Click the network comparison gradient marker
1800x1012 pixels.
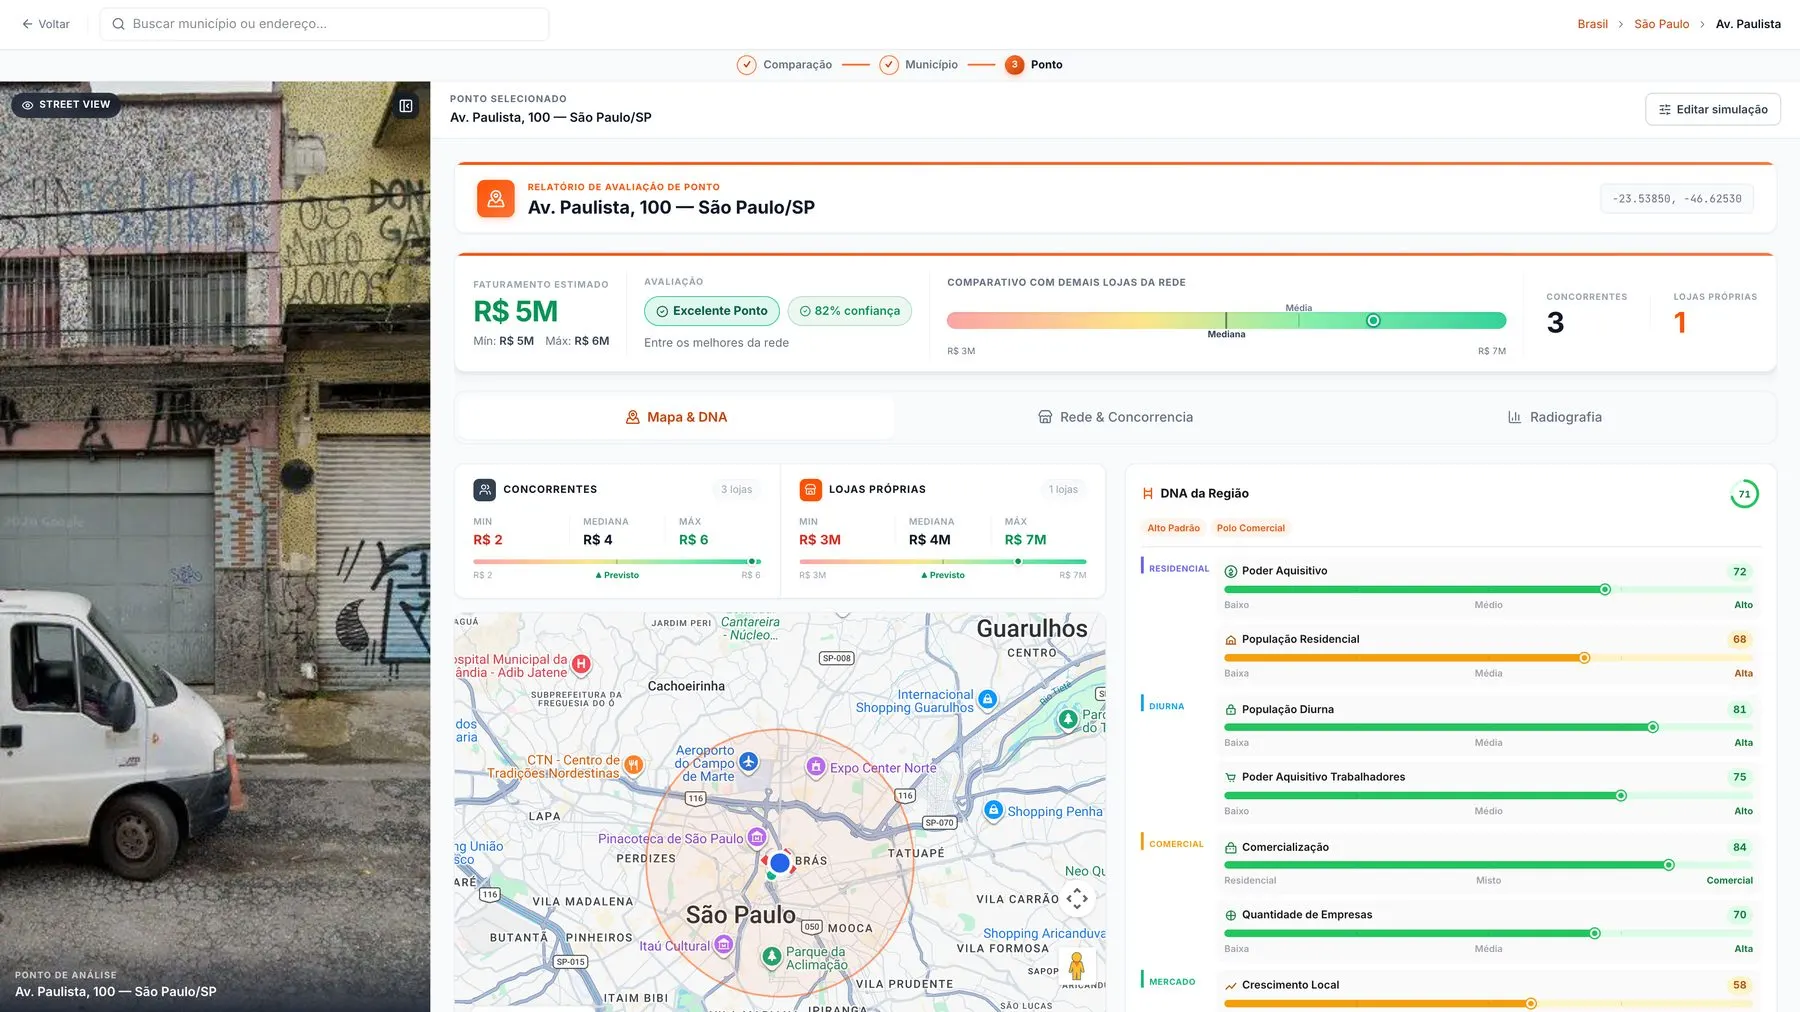coord(1373,321)
